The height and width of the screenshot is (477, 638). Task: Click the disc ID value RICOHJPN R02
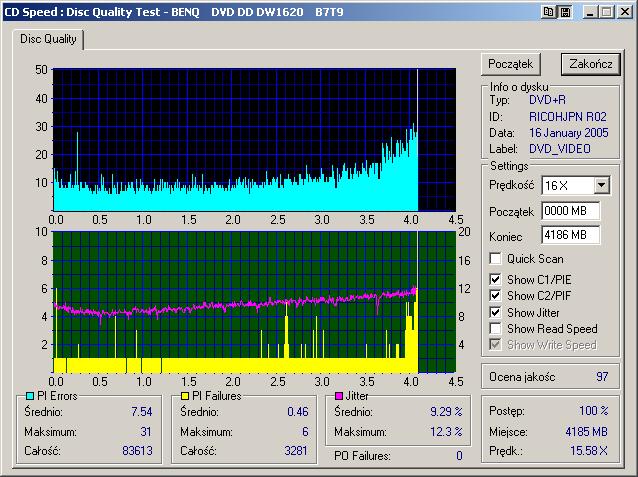pos(568,117)
